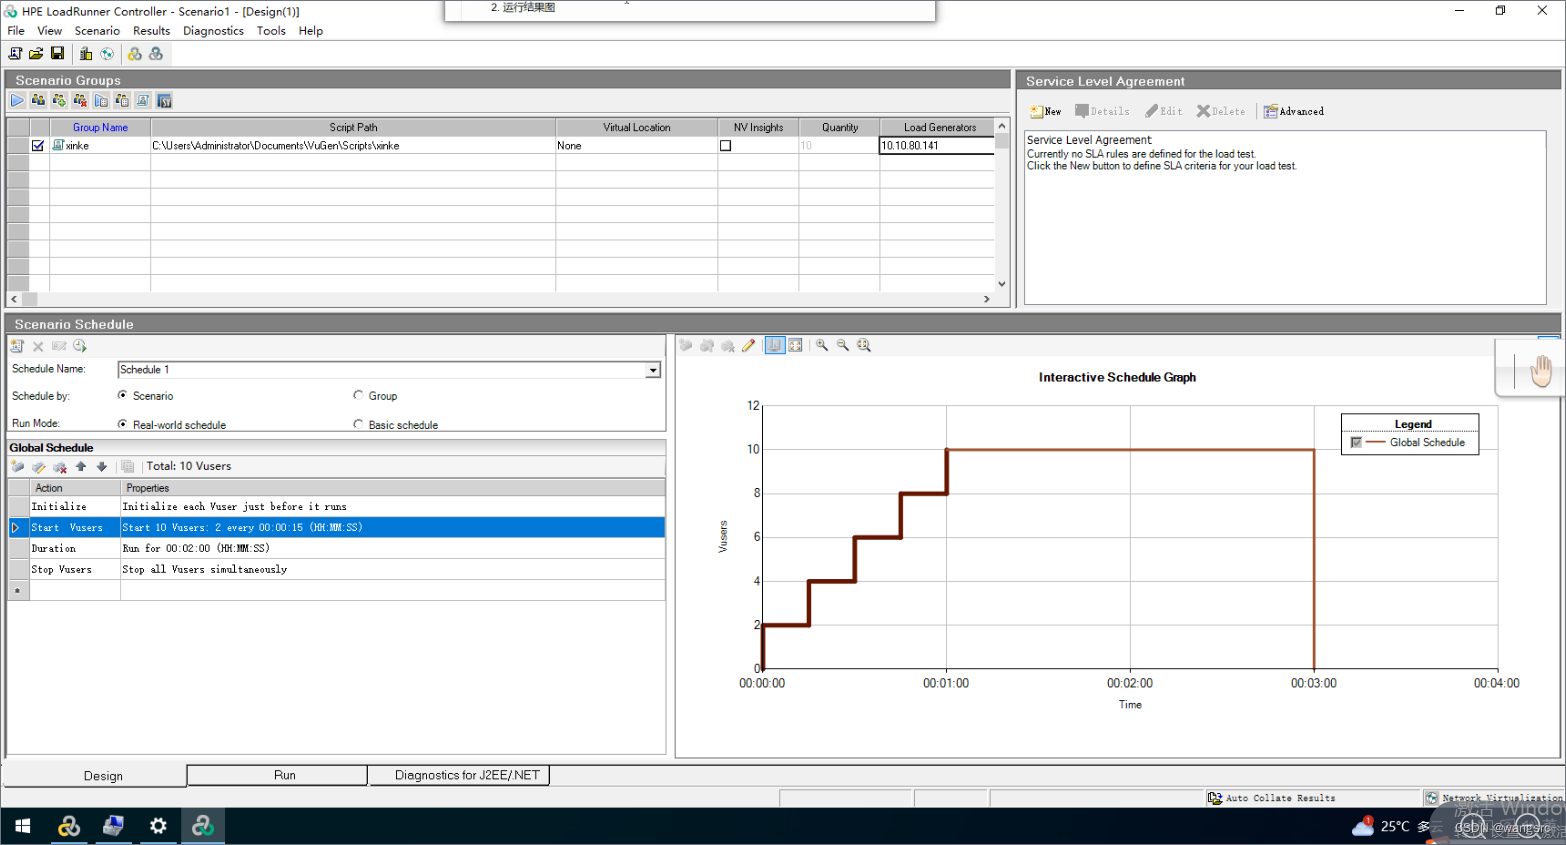Click the Windows Start button
1566x845 pixels.
click(23, 826)
